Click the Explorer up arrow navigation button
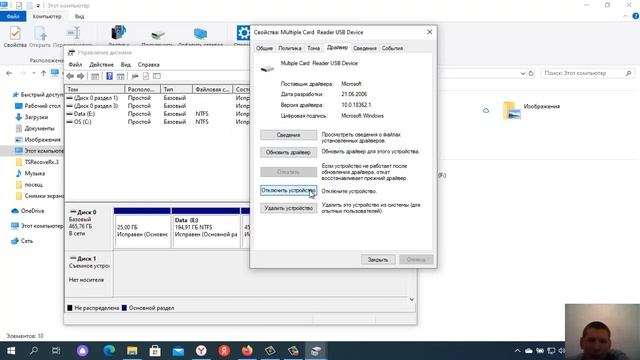The image size is (640, 360). click(43, 73)
